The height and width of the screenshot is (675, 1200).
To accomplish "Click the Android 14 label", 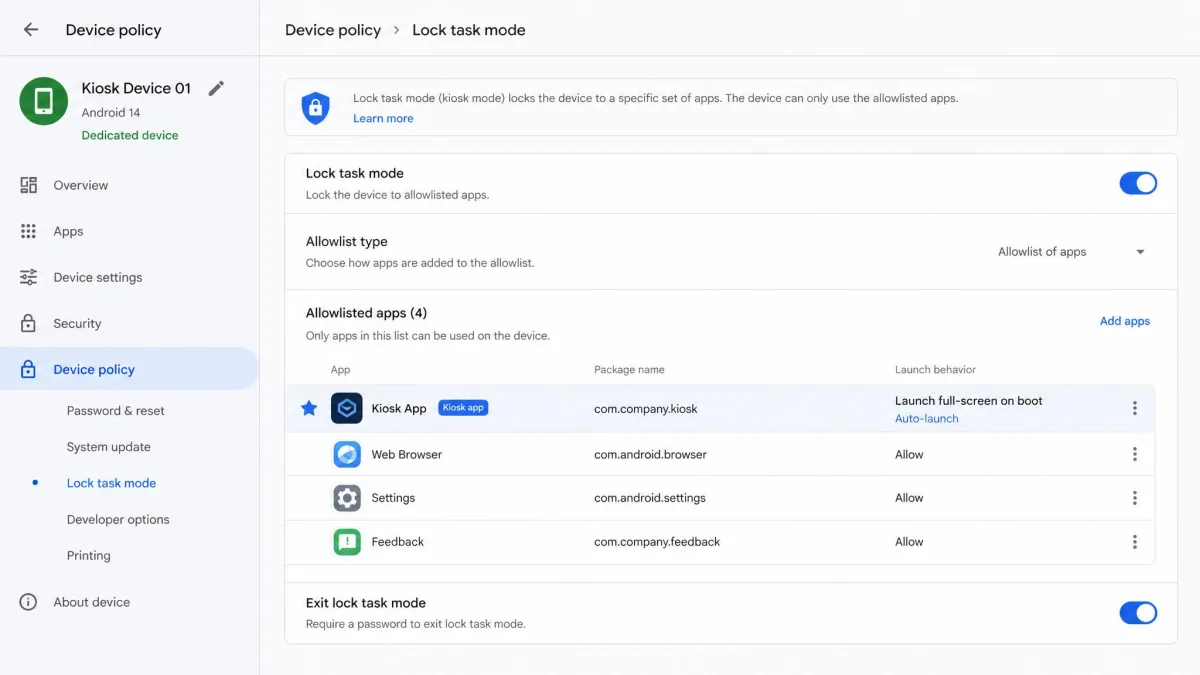I will (x=111, y=113).
